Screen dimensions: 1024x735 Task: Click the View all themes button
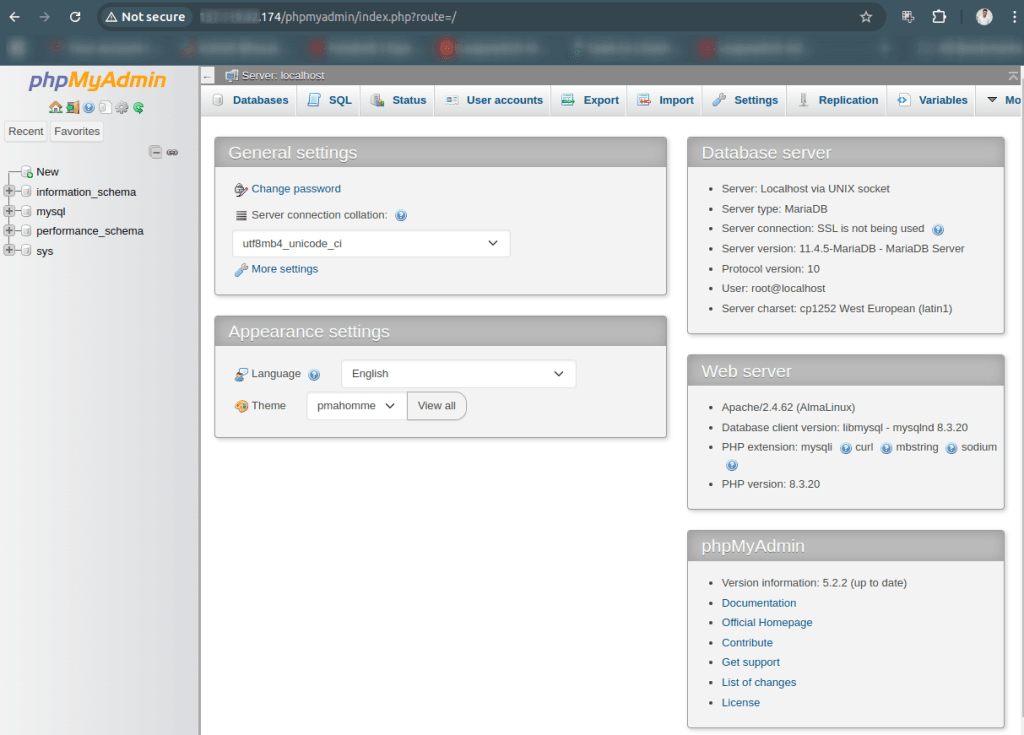pos(436,406)
